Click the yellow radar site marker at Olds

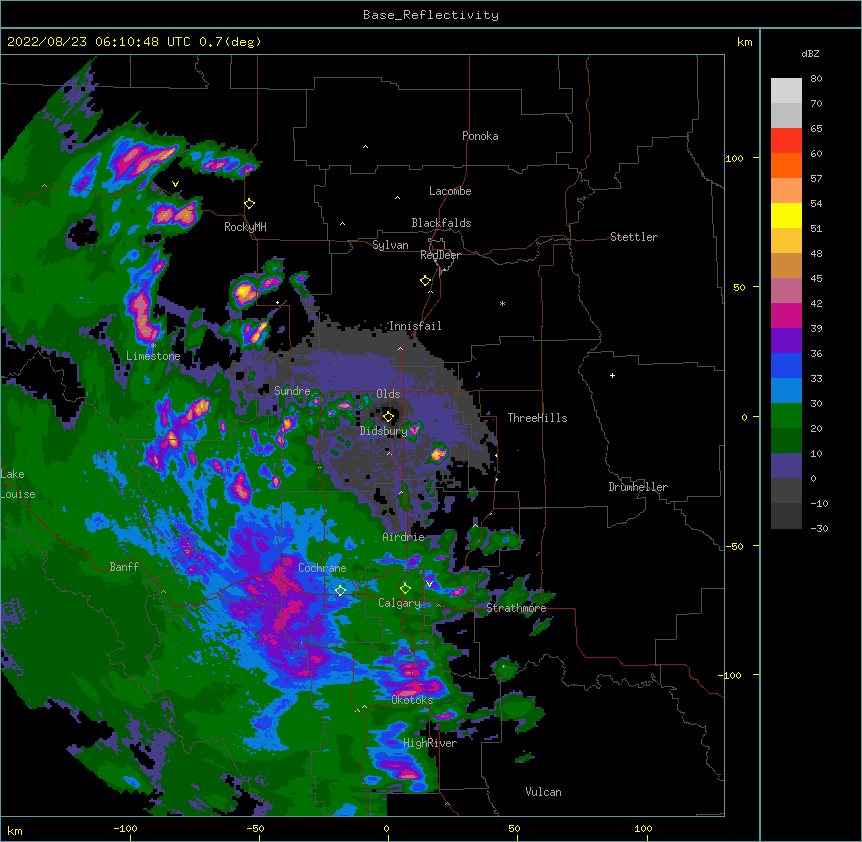(x=388, y=417)
